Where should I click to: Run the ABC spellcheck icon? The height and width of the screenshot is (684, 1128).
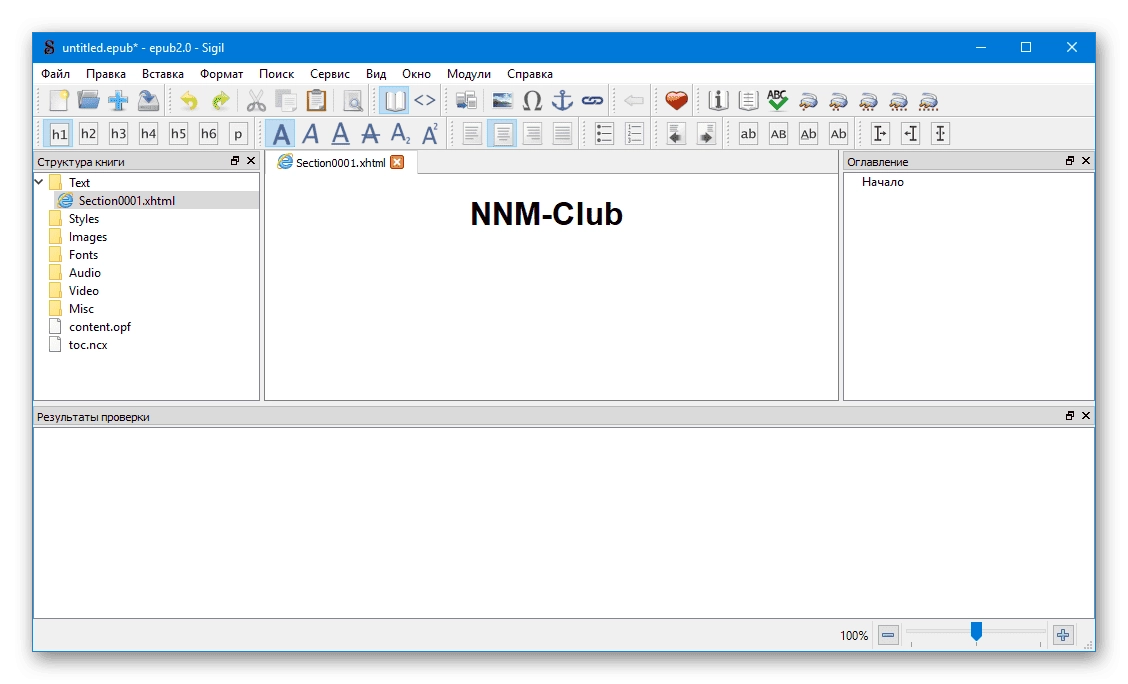(x=778, y=101)
